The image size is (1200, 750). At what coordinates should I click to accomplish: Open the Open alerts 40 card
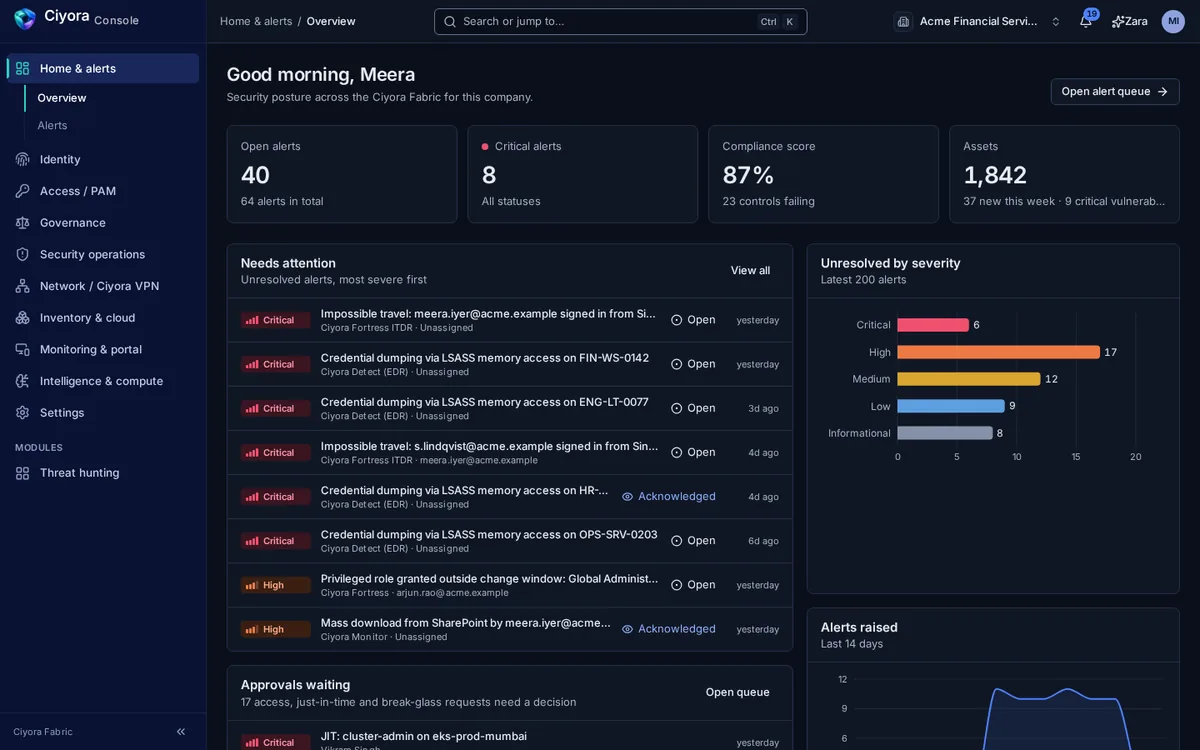[x=341, y=174]
